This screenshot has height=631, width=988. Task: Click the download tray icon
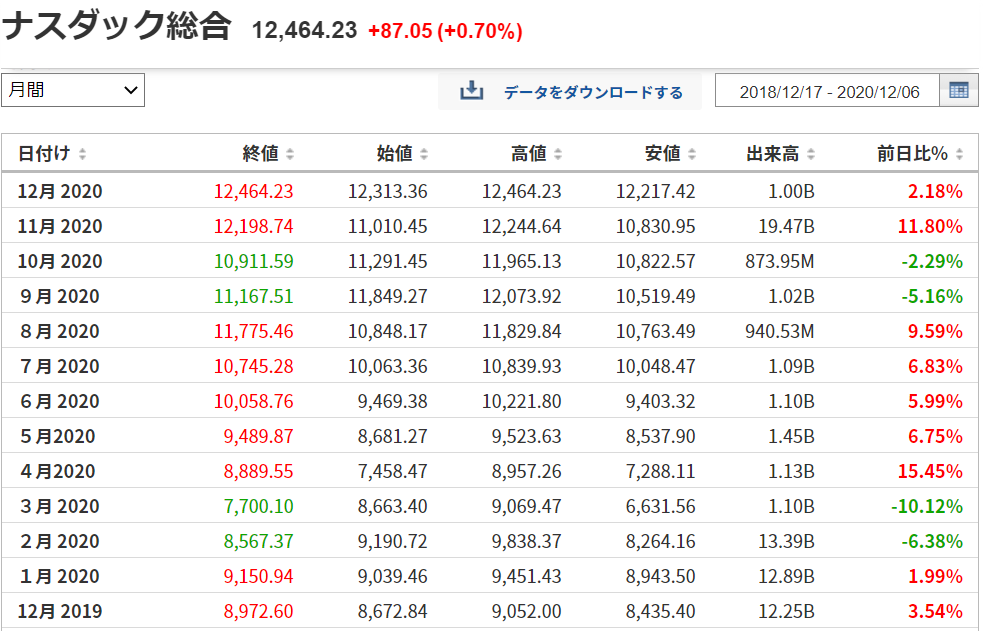pos(471,91)
